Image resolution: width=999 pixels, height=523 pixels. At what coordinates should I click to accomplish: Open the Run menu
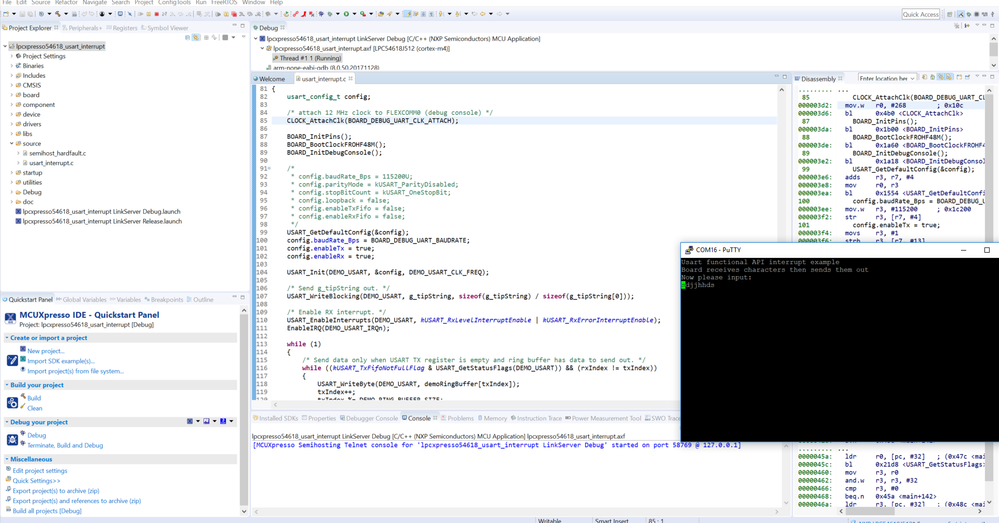coord(201,3)
